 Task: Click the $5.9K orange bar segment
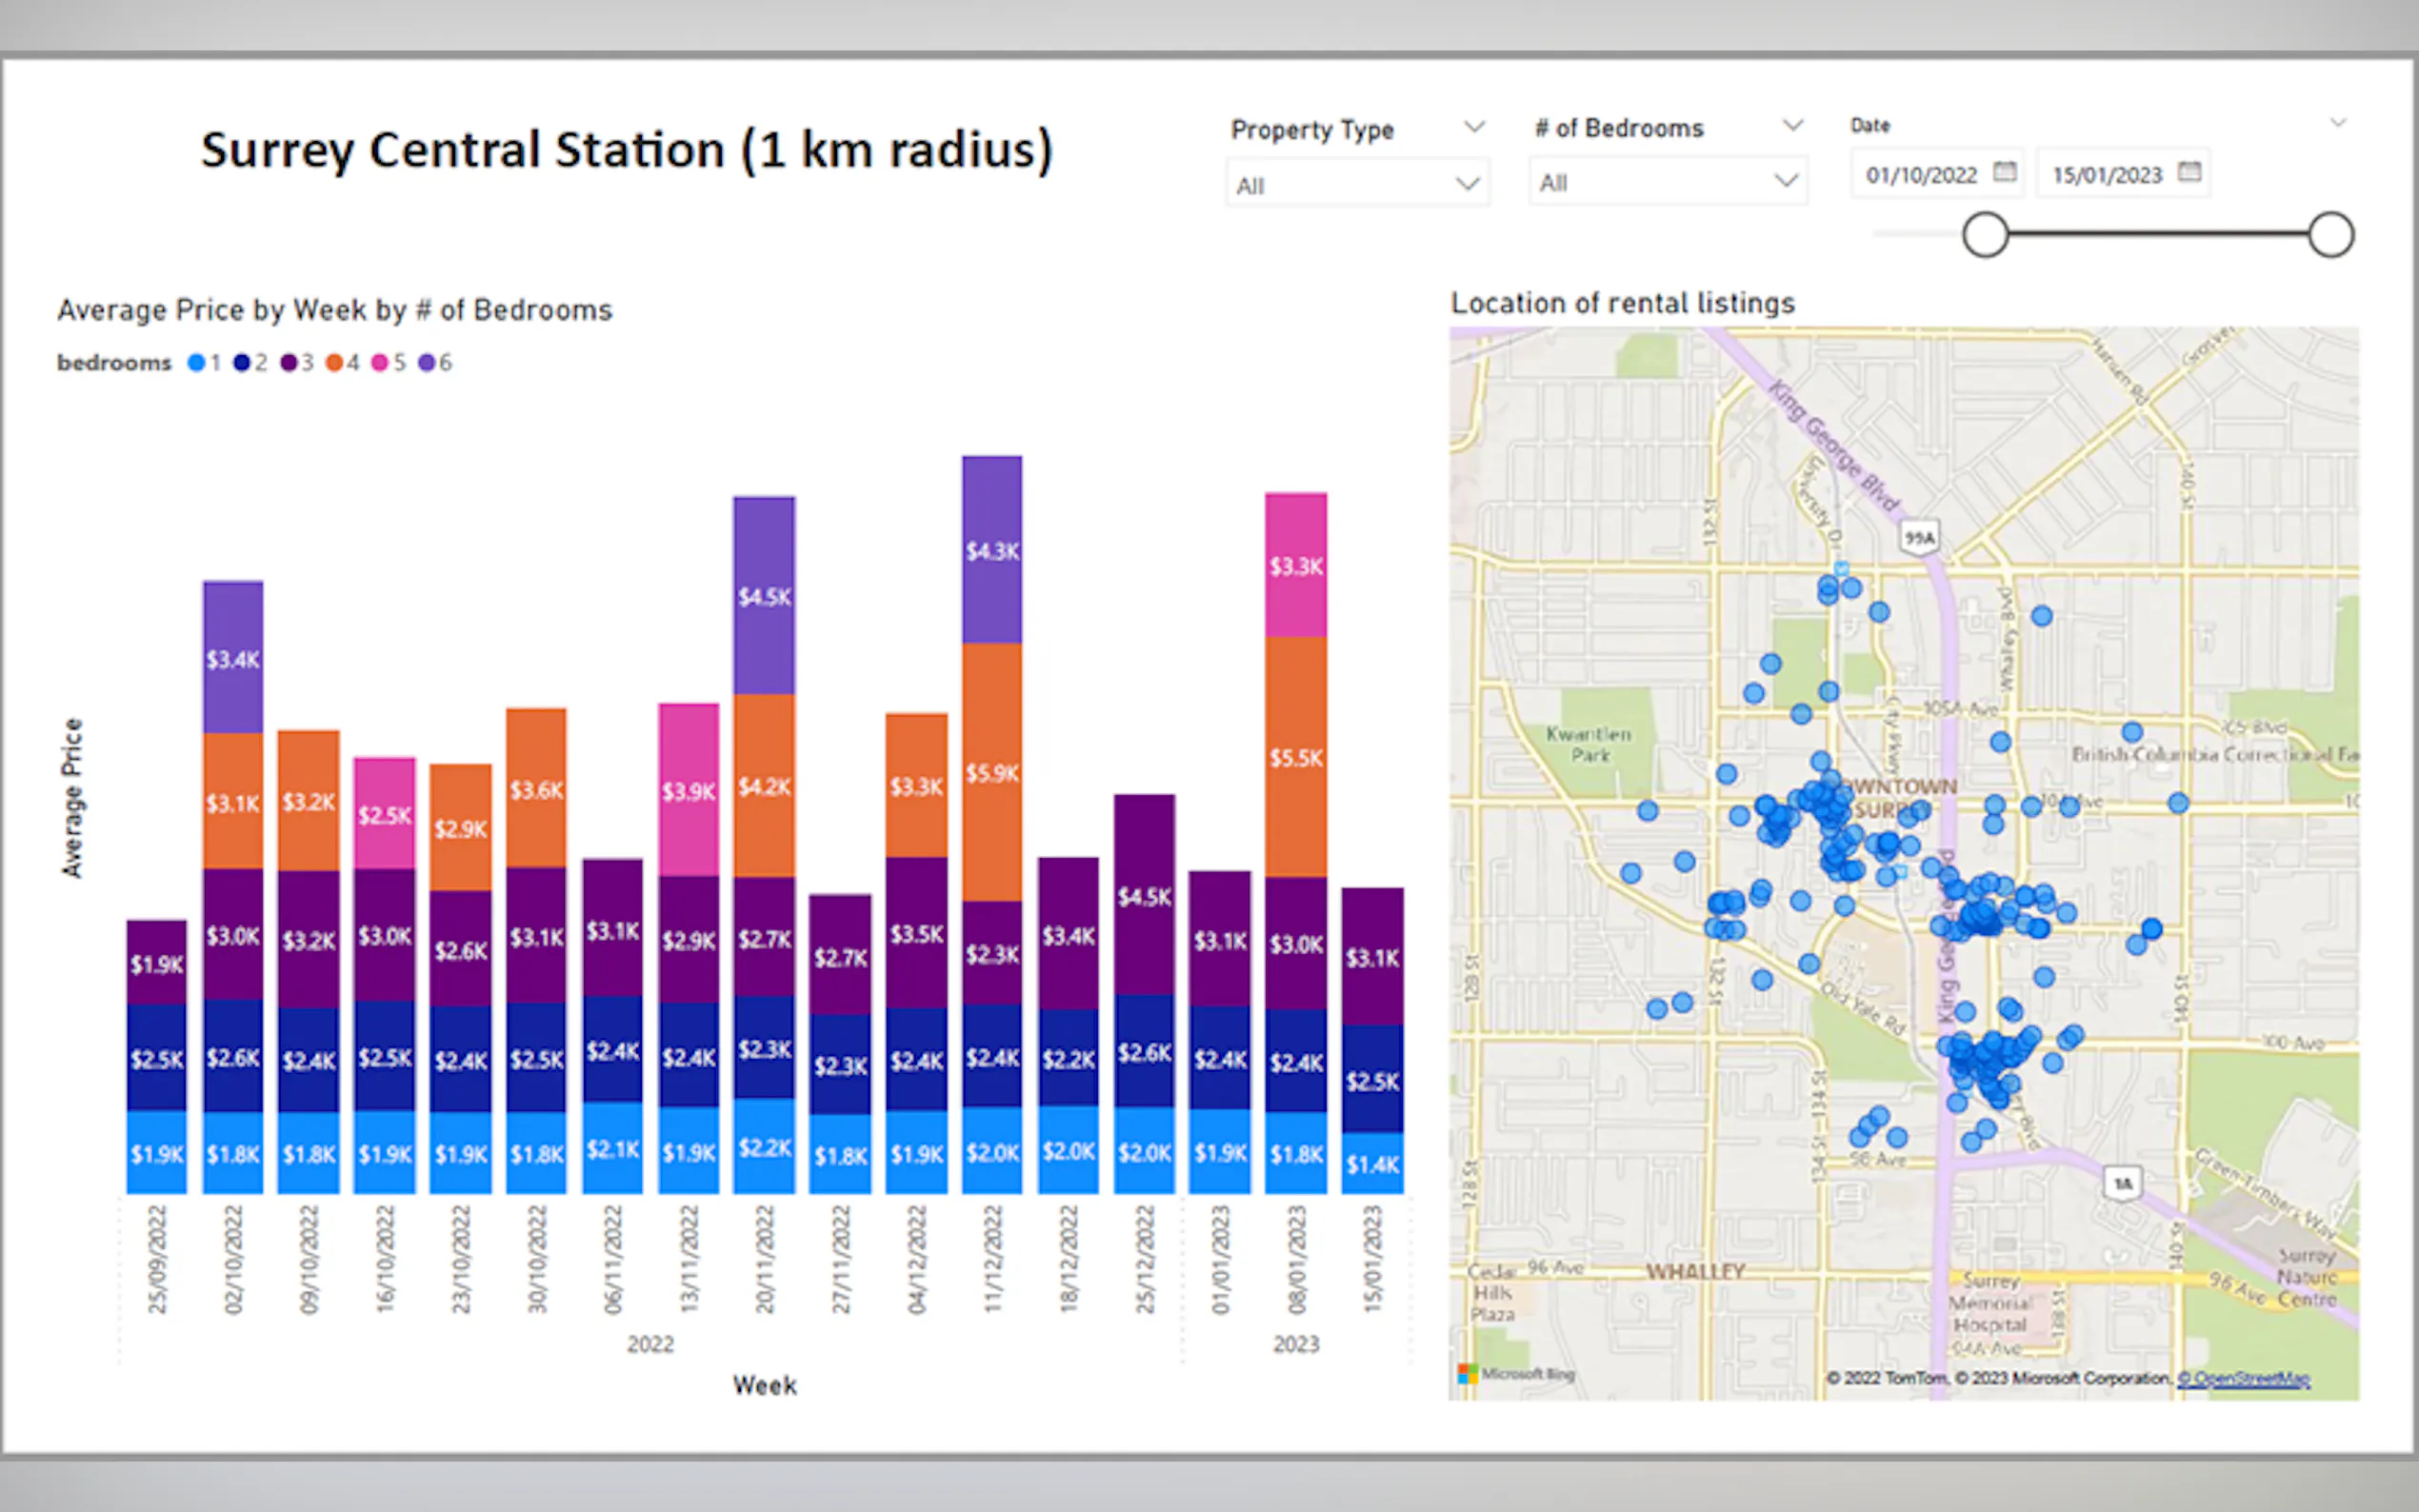coord(992,772)
